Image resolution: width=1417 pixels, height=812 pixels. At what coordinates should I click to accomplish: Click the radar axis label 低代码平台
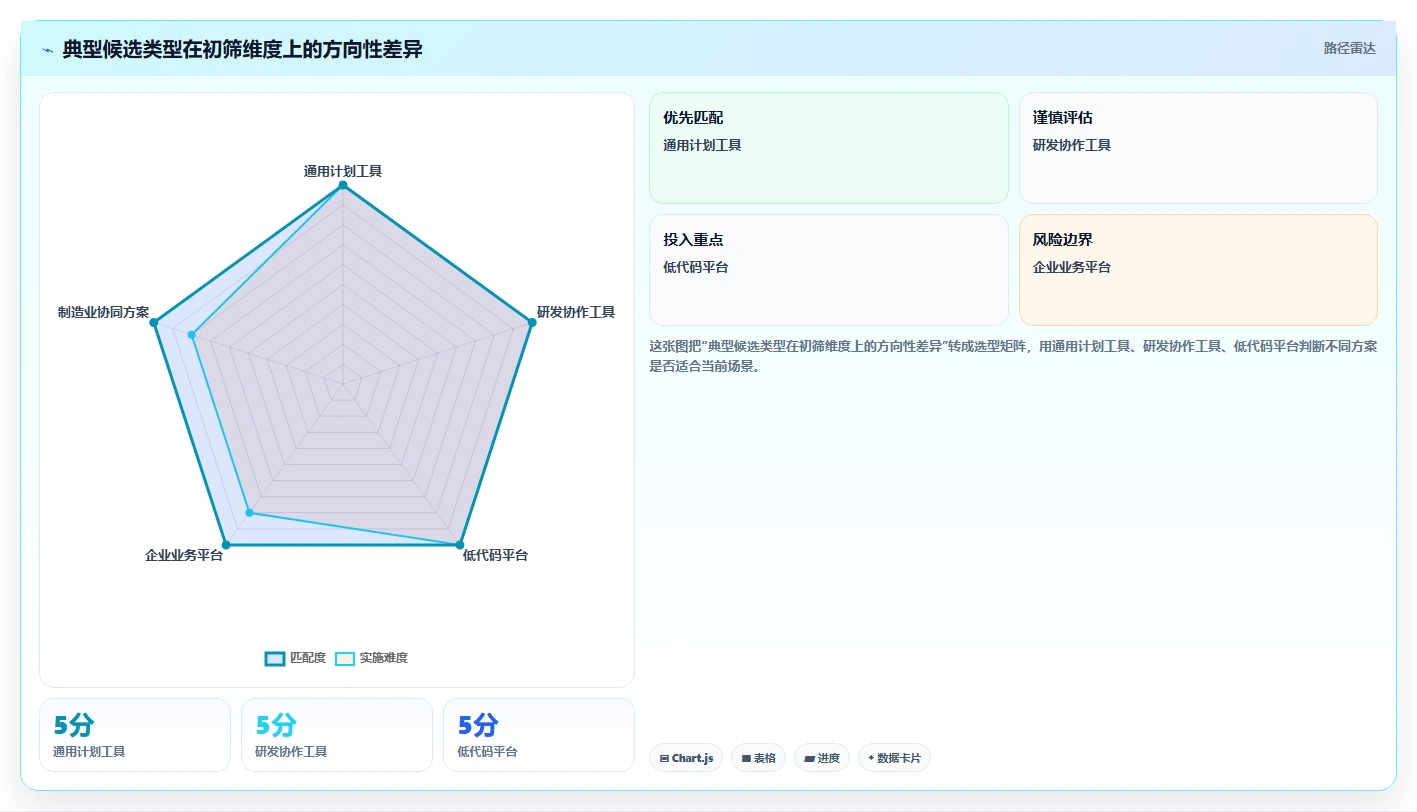point(495,555)
